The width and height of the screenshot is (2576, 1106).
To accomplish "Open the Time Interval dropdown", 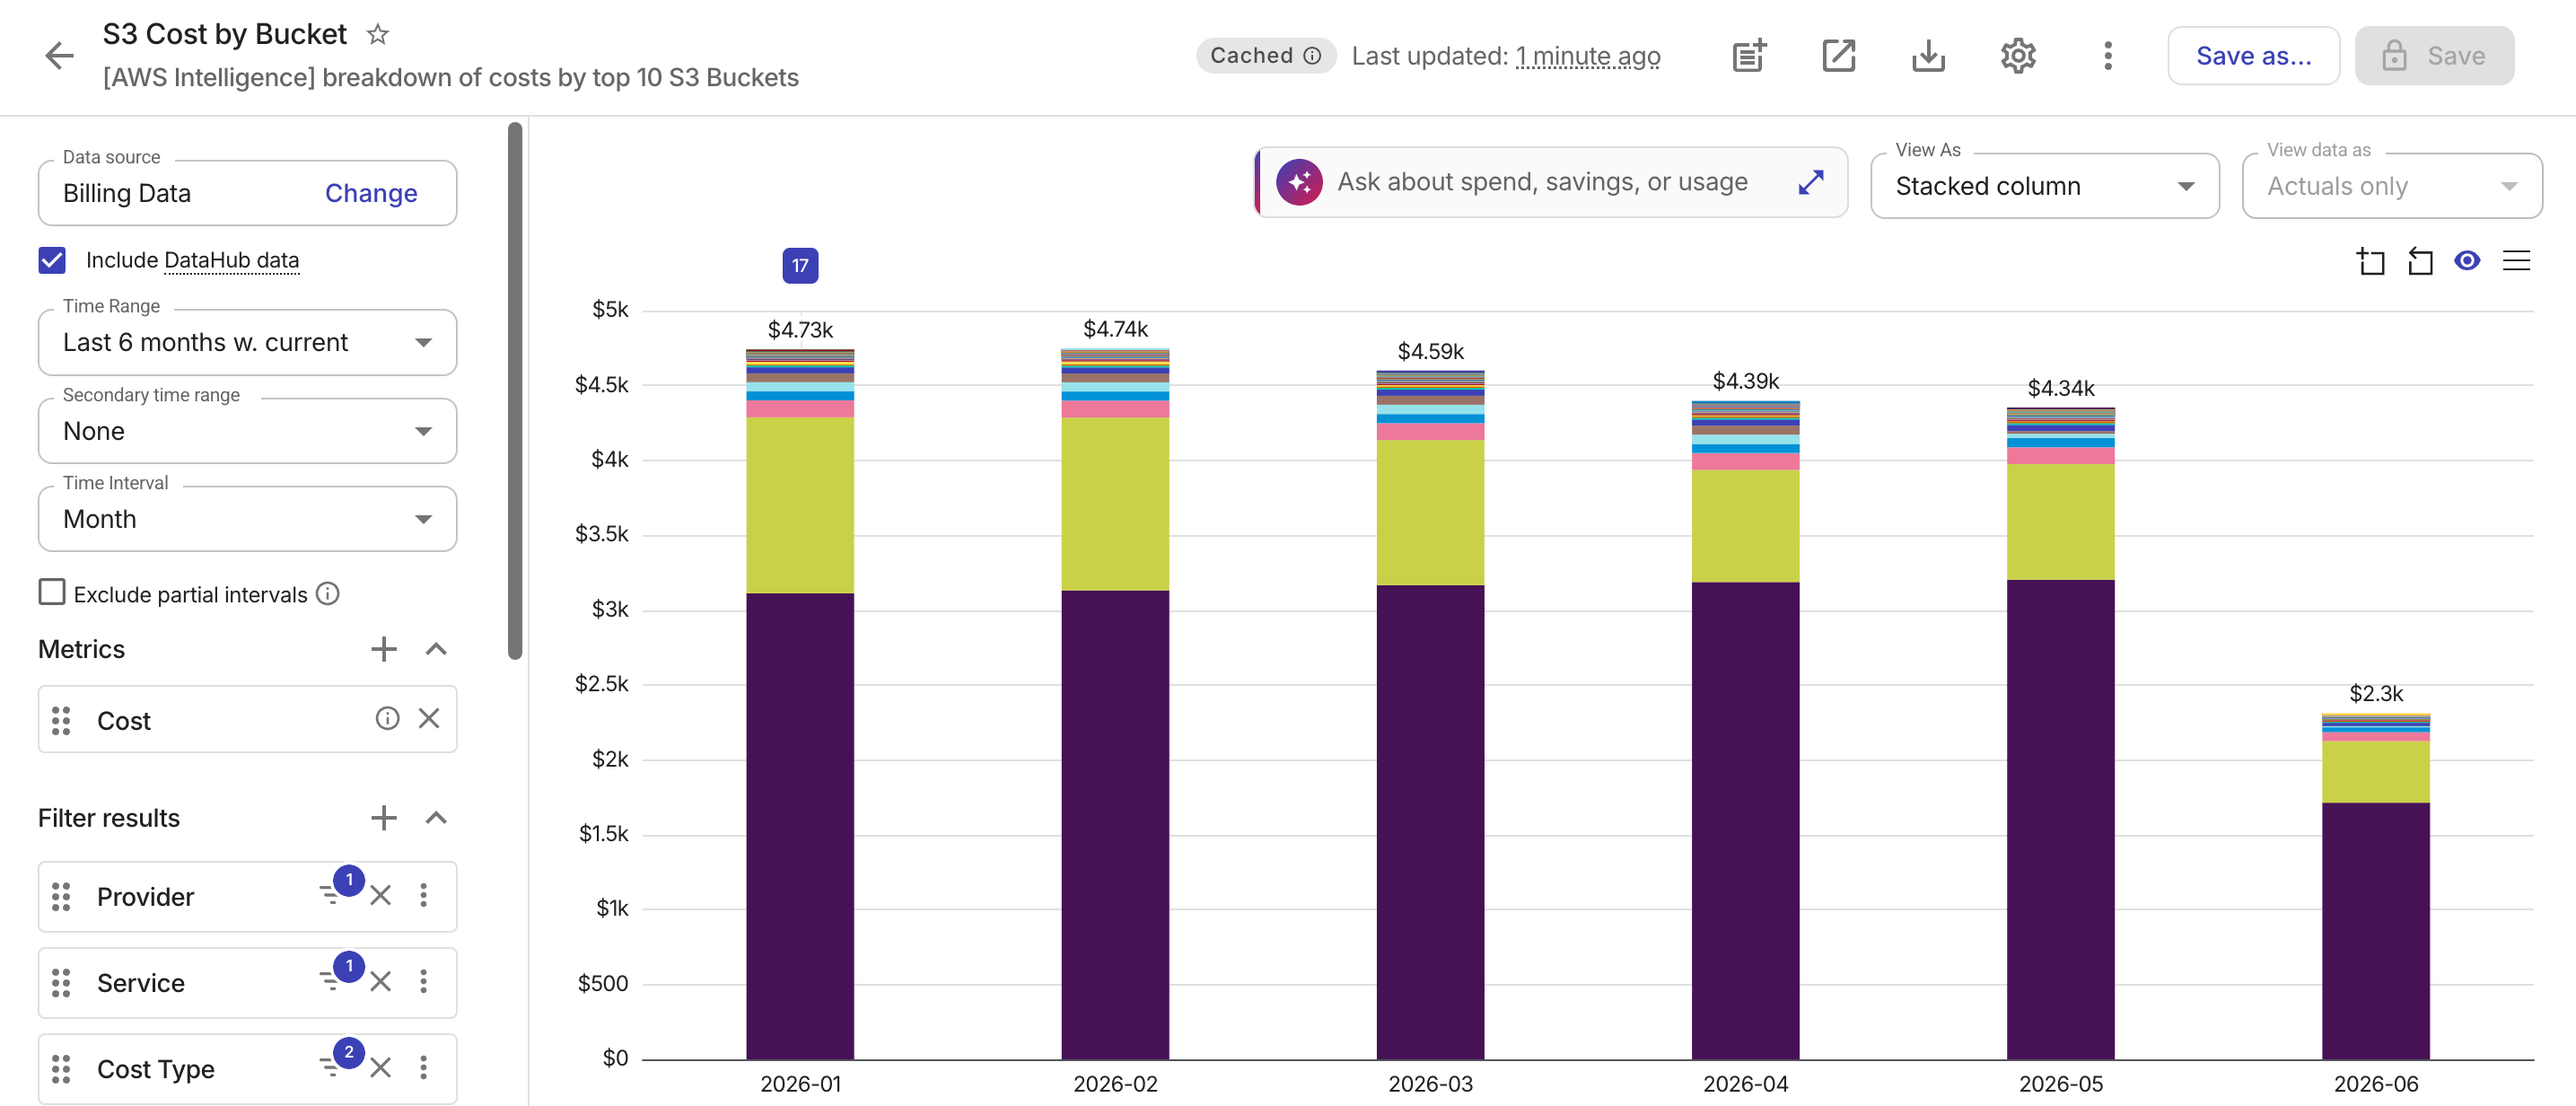I will (x=247, y=519).
